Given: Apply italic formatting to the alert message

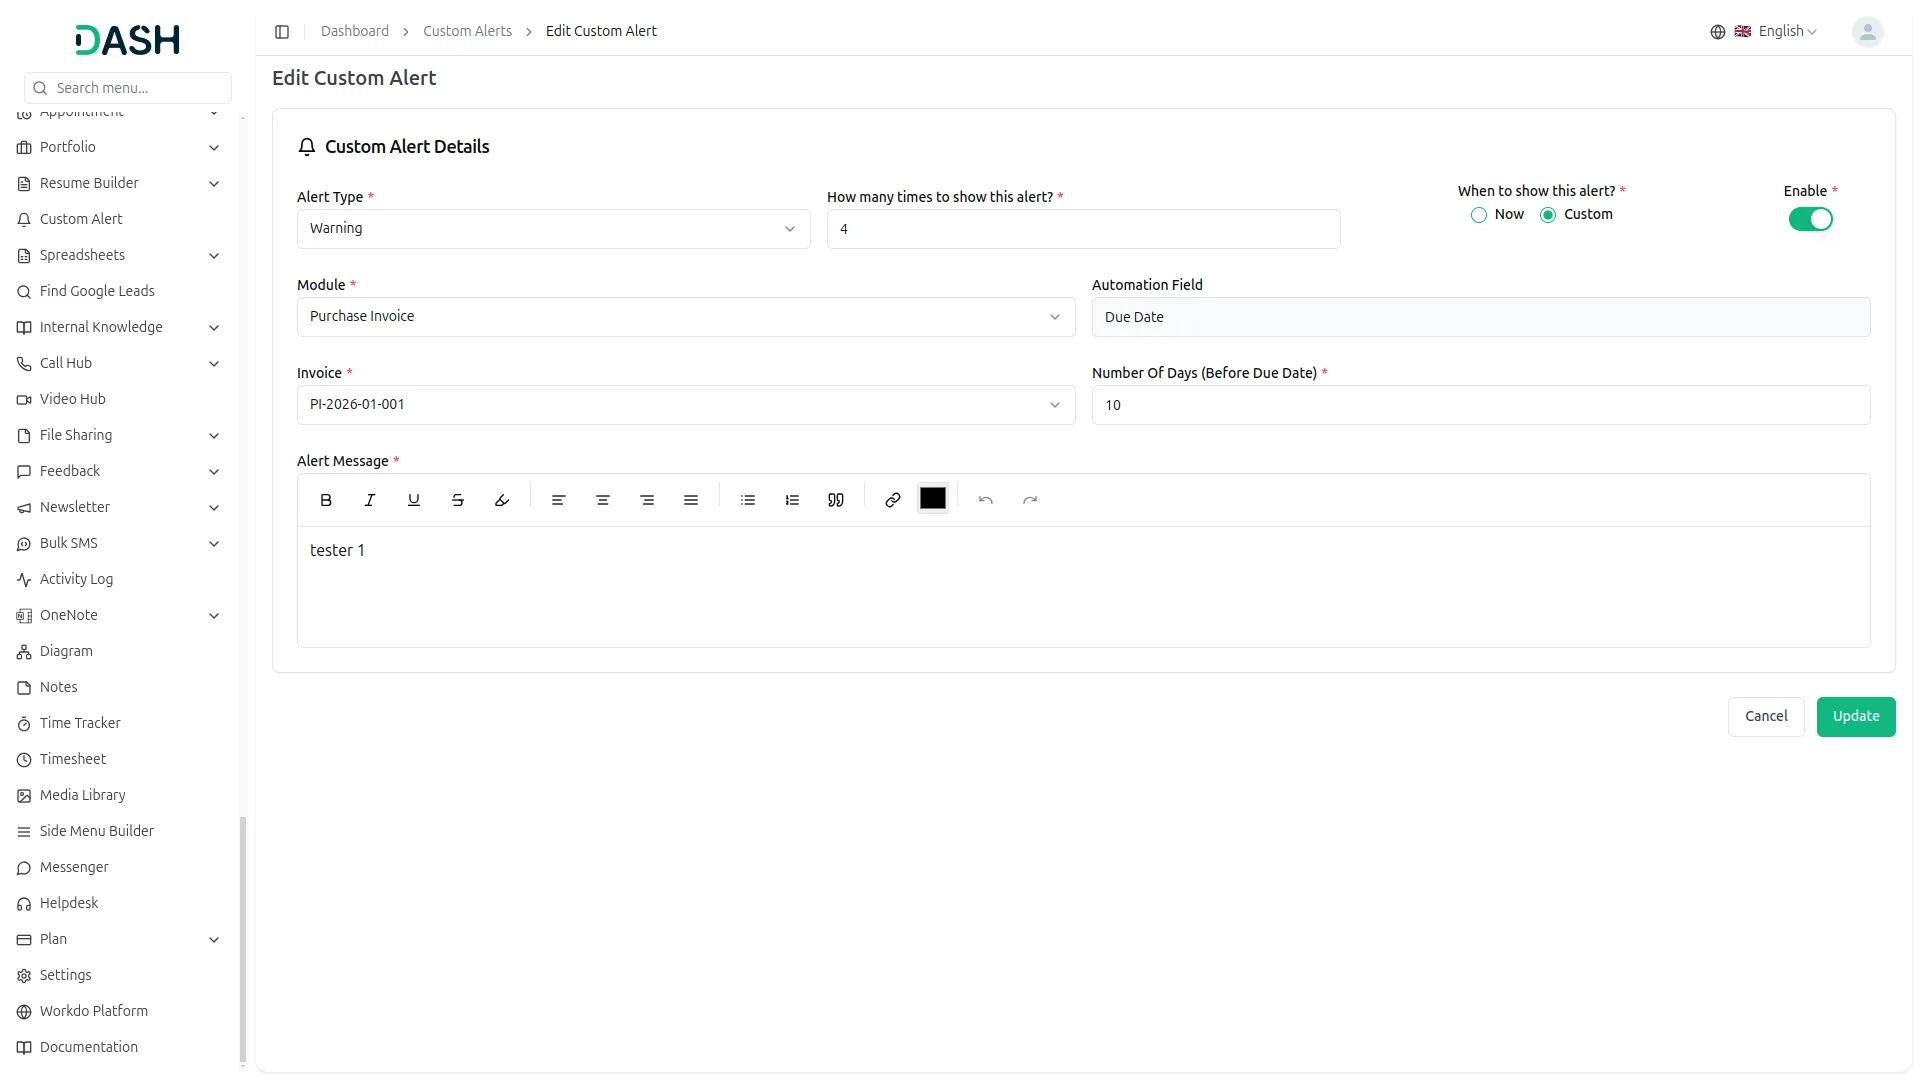Looking at the screenshot, I should (370, 500).
